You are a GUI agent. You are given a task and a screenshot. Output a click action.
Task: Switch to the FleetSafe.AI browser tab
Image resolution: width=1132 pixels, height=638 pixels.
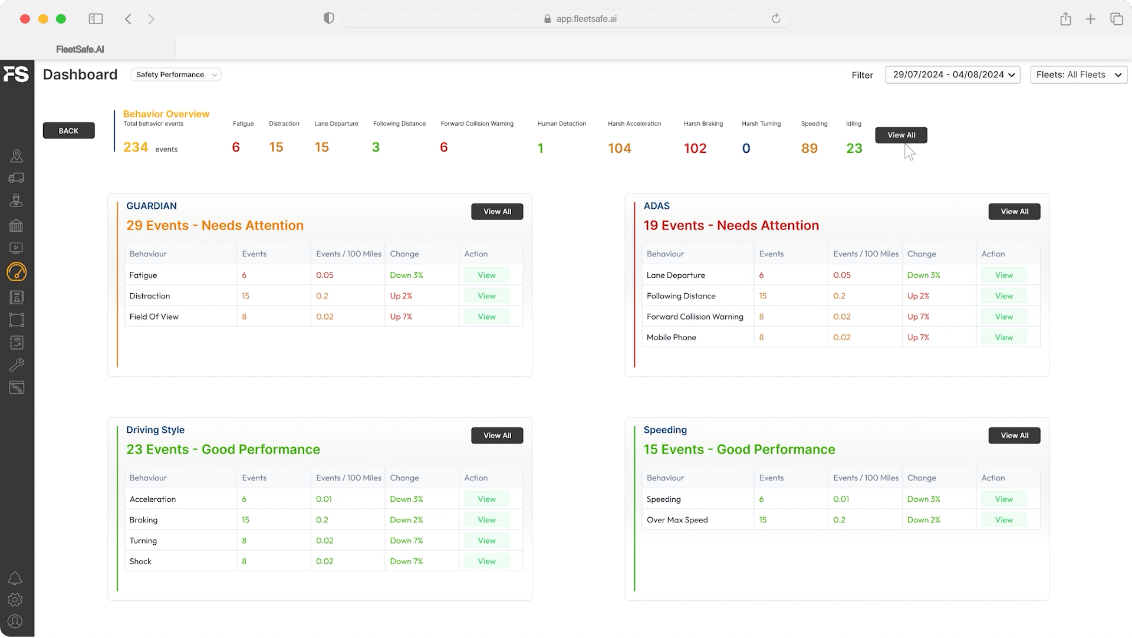(x=80, y=49)
